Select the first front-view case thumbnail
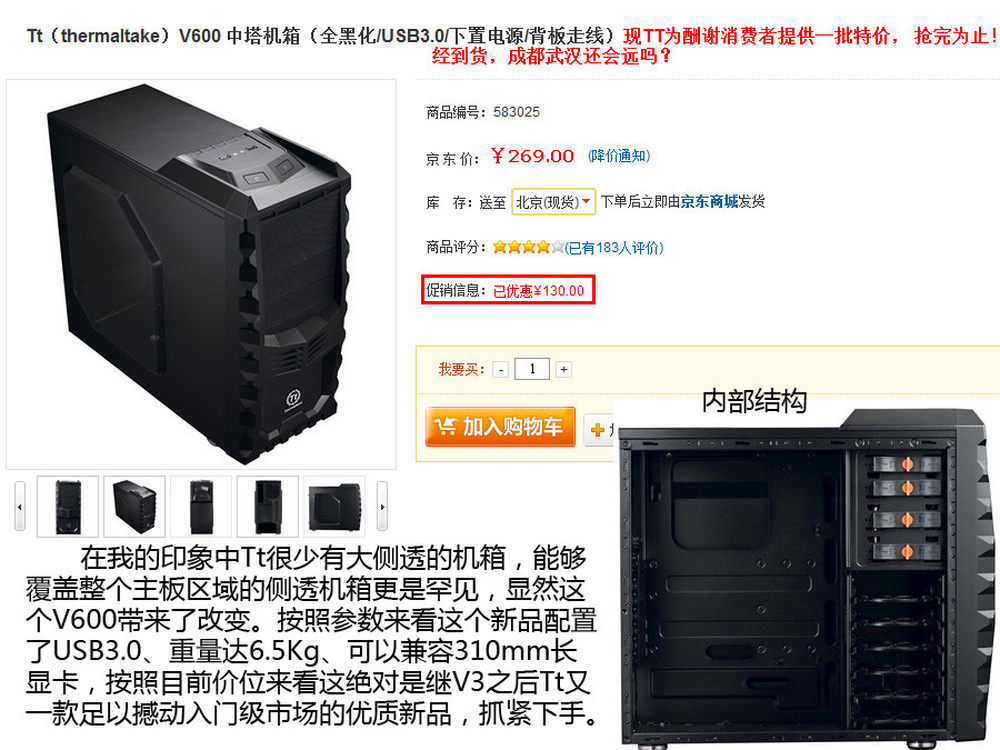The image size is (1000, 750). (x=68, y=506)
